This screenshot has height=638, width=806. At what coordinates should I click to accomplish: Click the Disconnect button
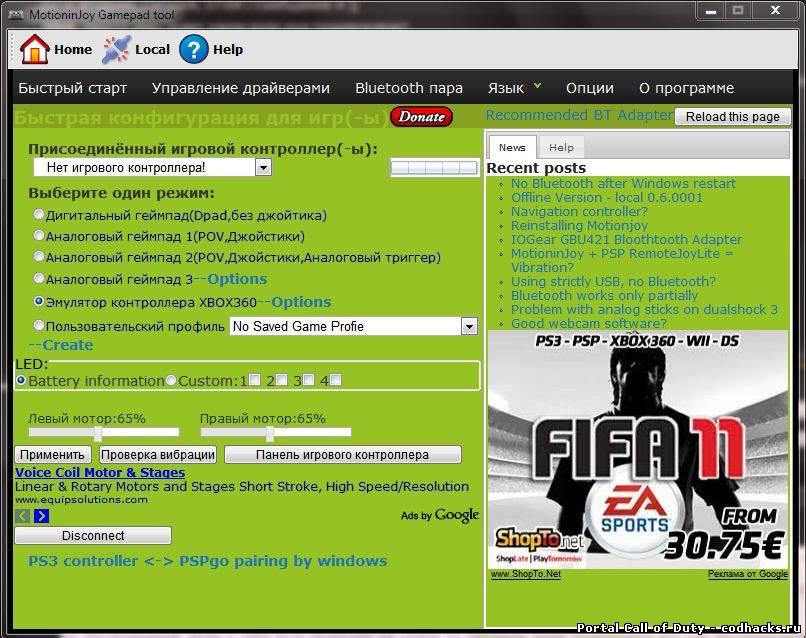tap(93, 535)
